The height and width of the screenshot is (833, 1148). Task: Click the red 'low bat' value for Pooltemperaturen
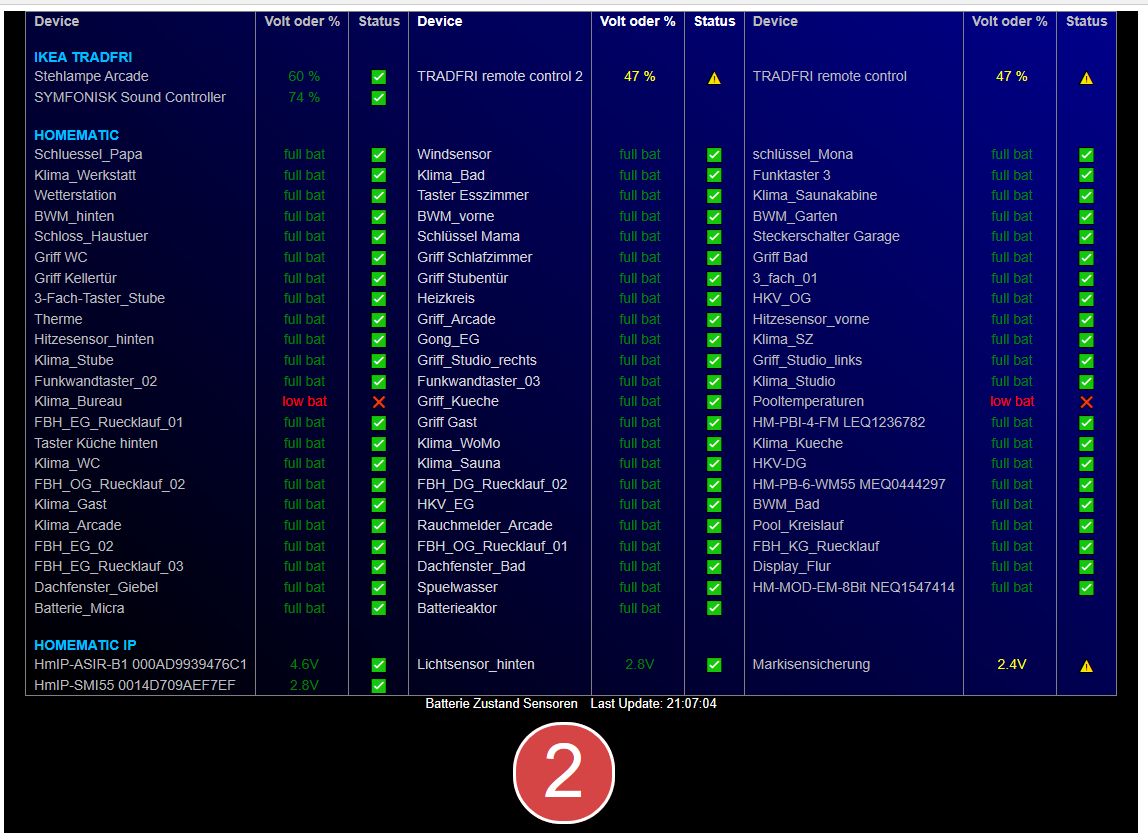click(1012, 401)
